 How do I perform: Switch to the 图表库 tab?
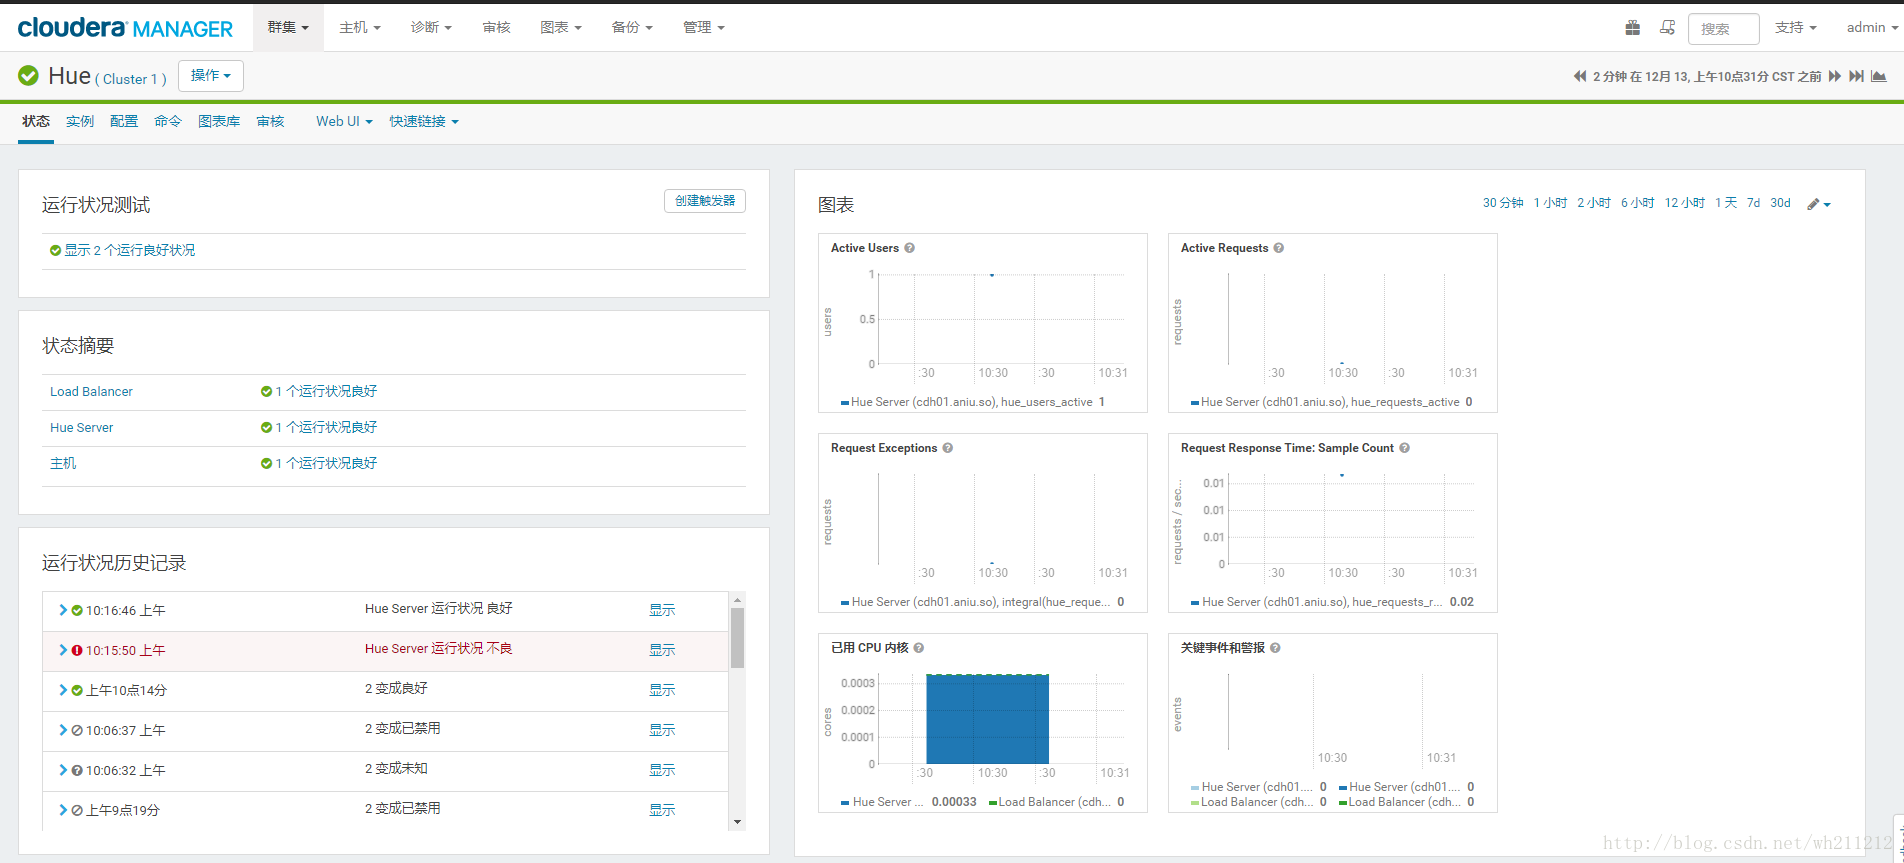click(219, 121)
